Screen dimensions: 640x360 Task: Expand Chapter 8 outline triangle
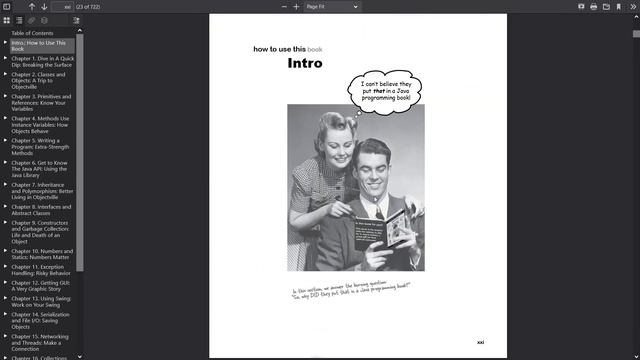[x=5, y=206]
